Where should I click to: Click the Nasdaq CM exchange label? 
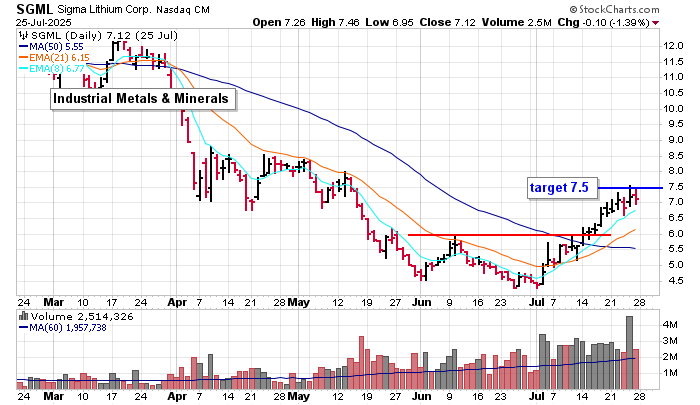pyautogui.click(x=183, y=9)
